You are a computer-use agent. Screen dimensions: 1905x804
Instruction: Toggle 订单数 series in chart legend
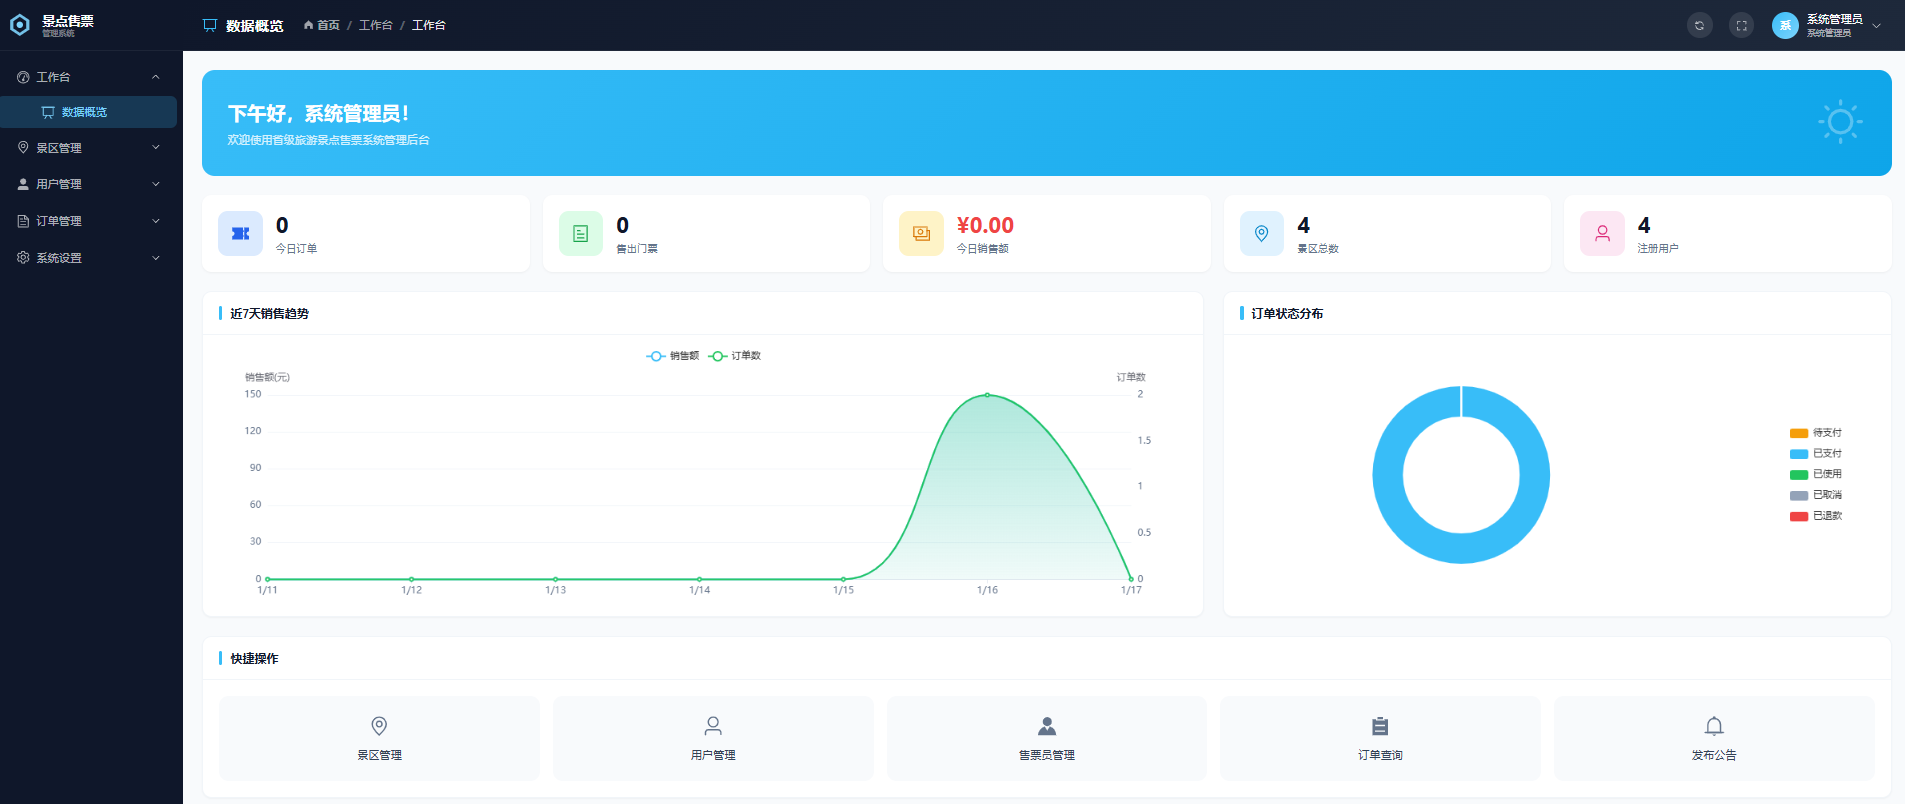click(x=735, y=356)
